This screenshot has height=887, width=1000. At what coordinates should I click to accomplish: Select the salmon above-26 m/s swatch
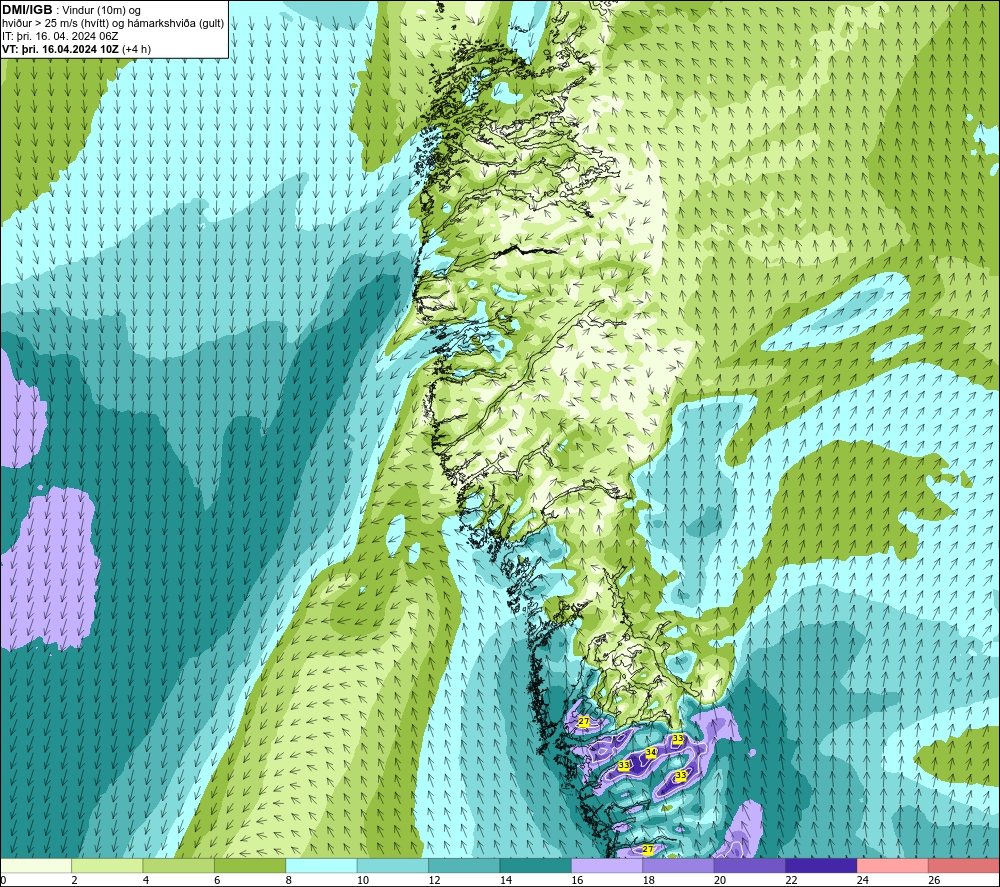tap(964, 865)
